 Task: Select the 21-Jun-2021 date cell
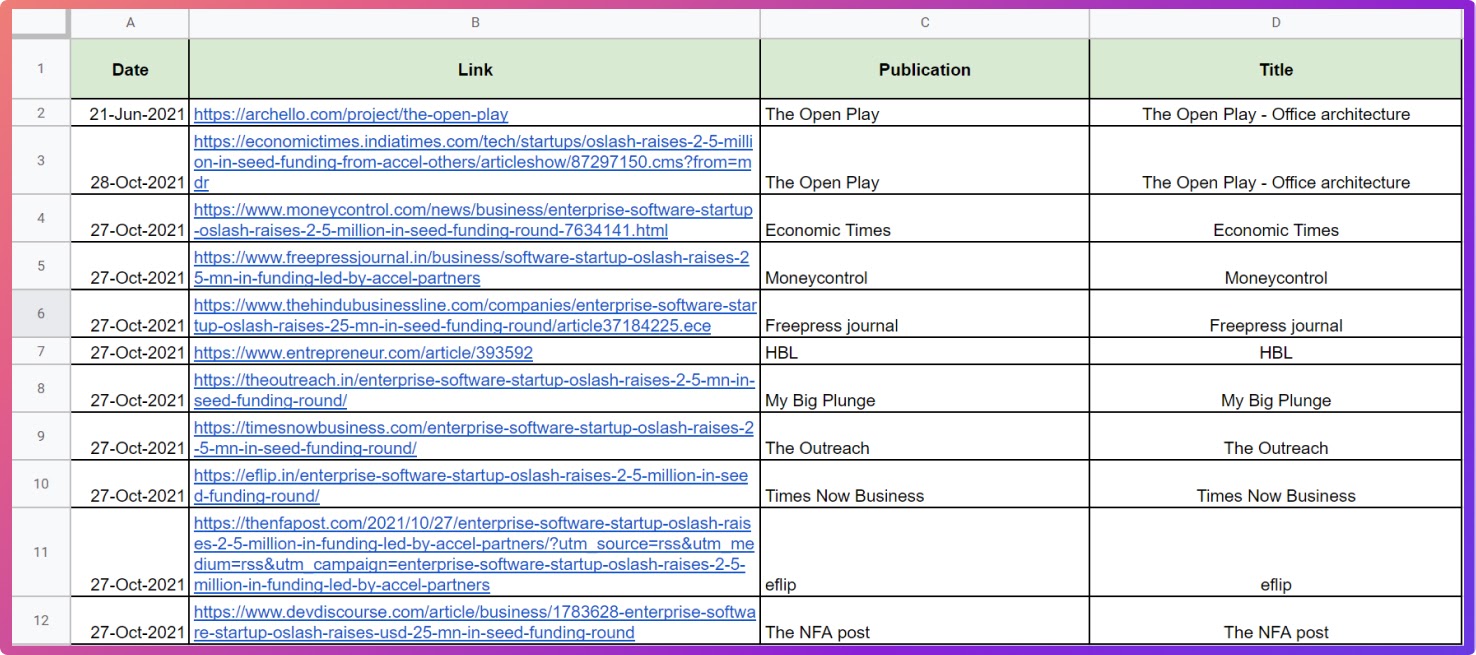[130, 114]
